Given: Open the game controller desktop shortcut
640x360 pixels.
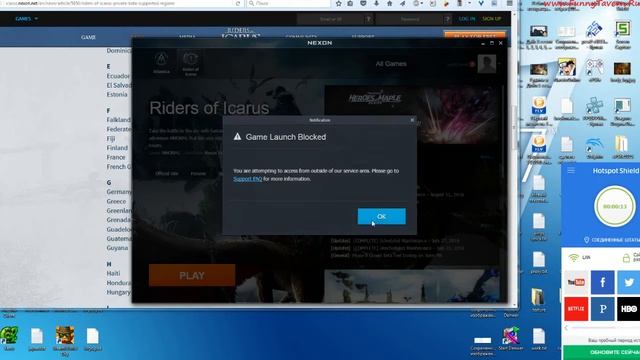Looking at the screenshot, I should (594, 69).
